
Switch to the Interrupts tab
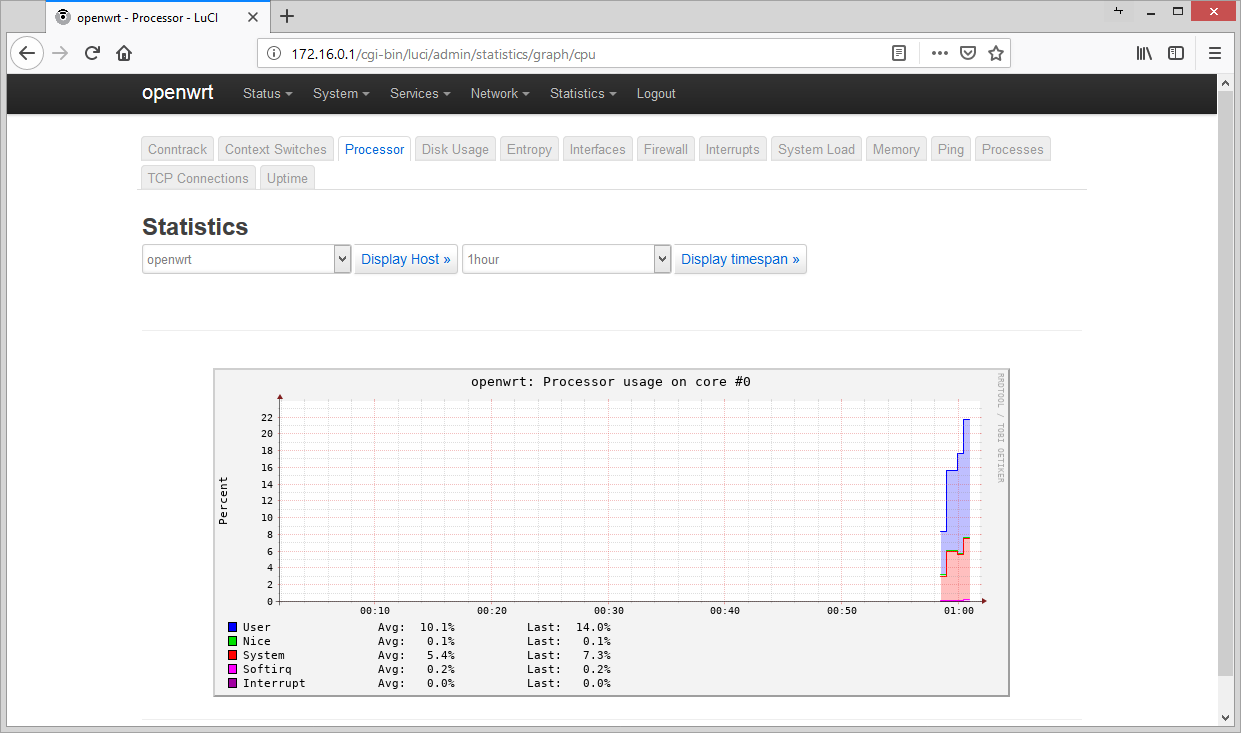coord(733,149)
